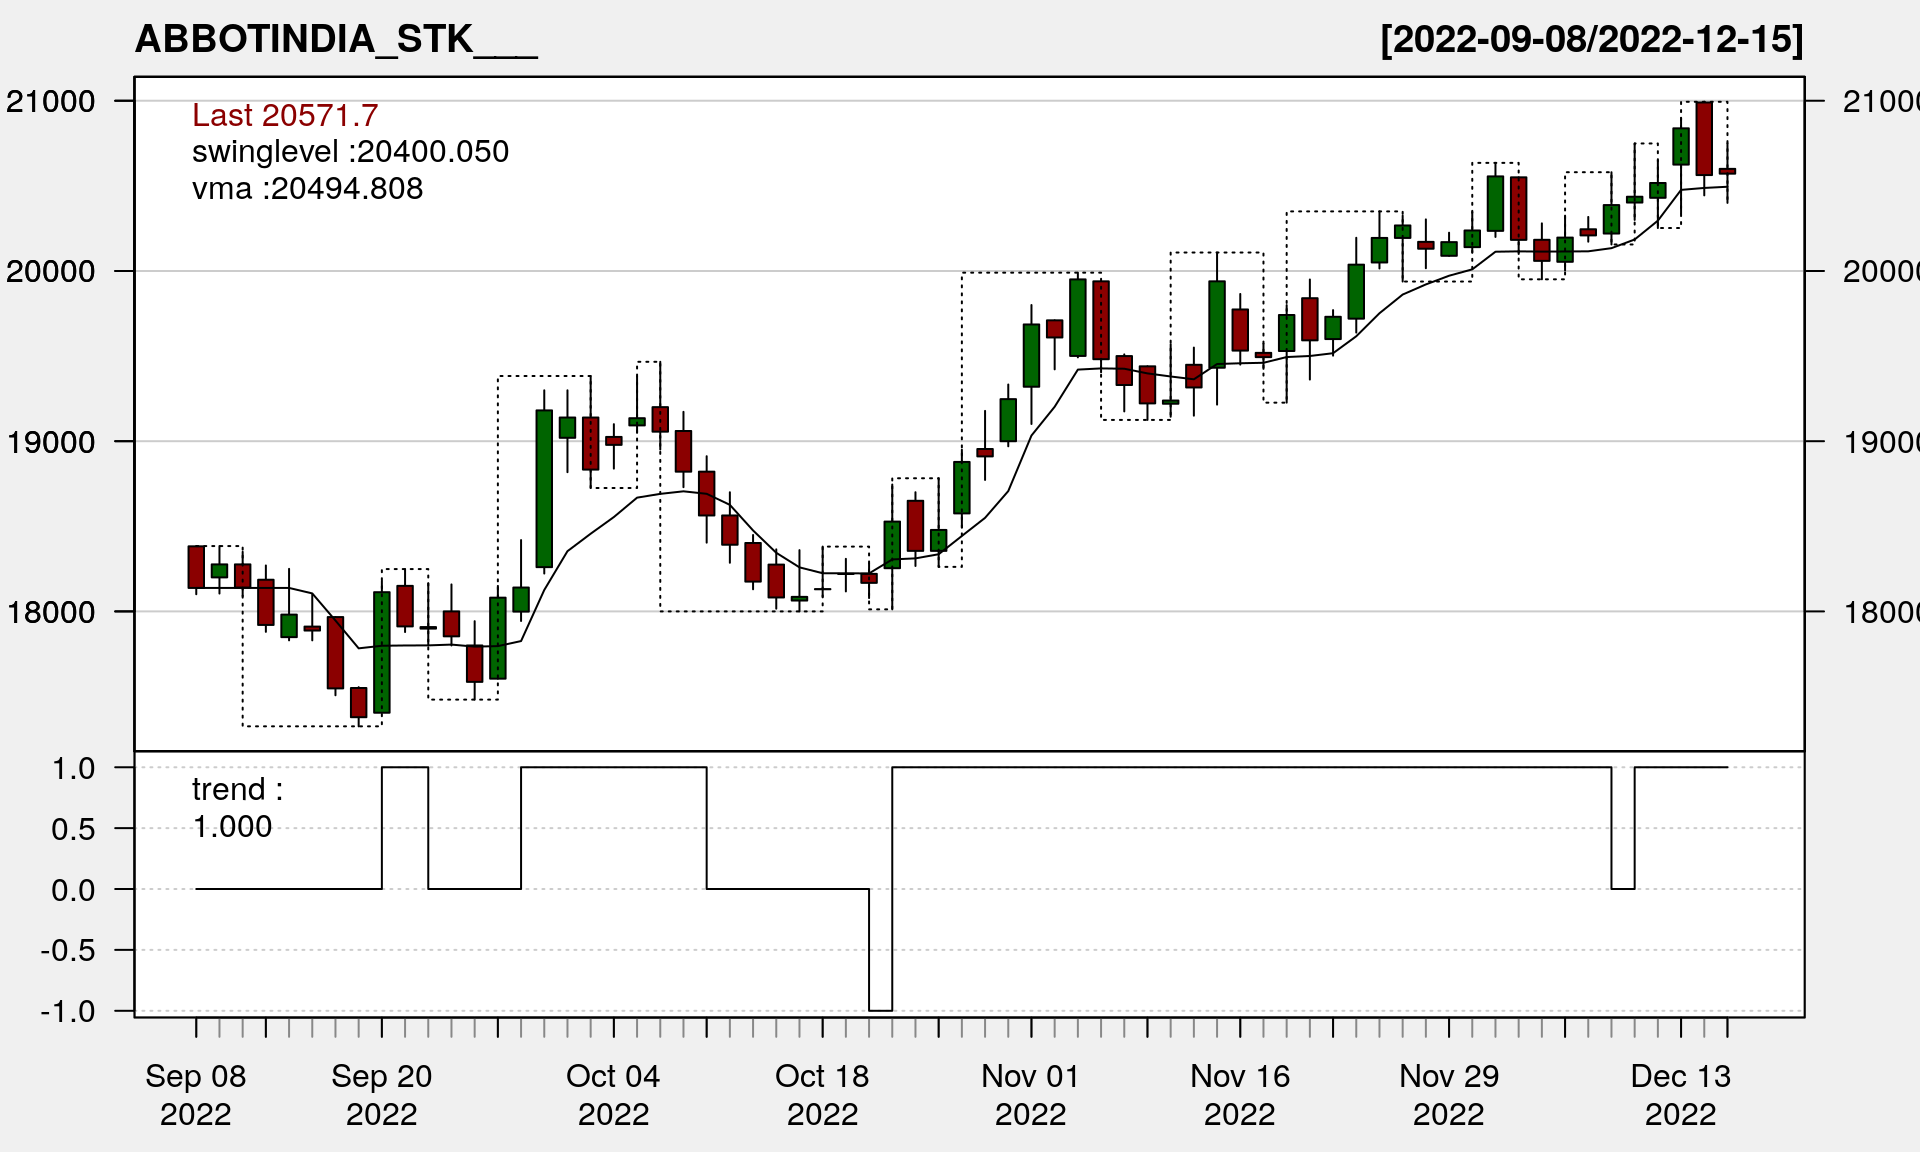Click the tall green candle before Oct 04
Screen dimensions: 1920x1152
[544, 488]
